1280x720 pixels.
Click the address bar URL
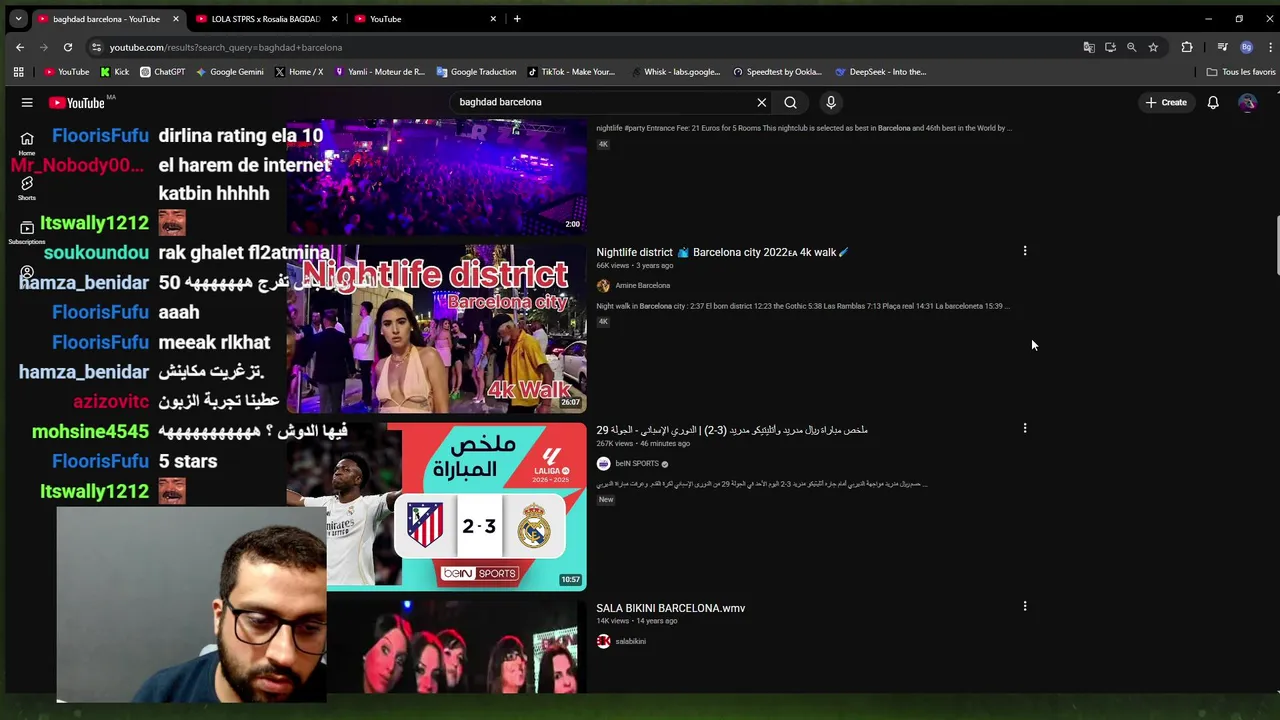click(x=226, y=47)
